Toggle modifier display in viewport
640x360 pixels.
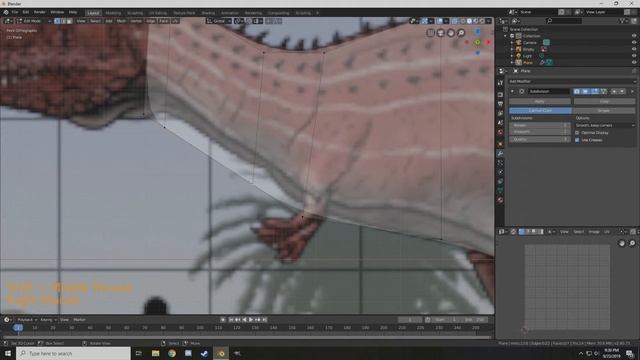(x=586, y=91)
